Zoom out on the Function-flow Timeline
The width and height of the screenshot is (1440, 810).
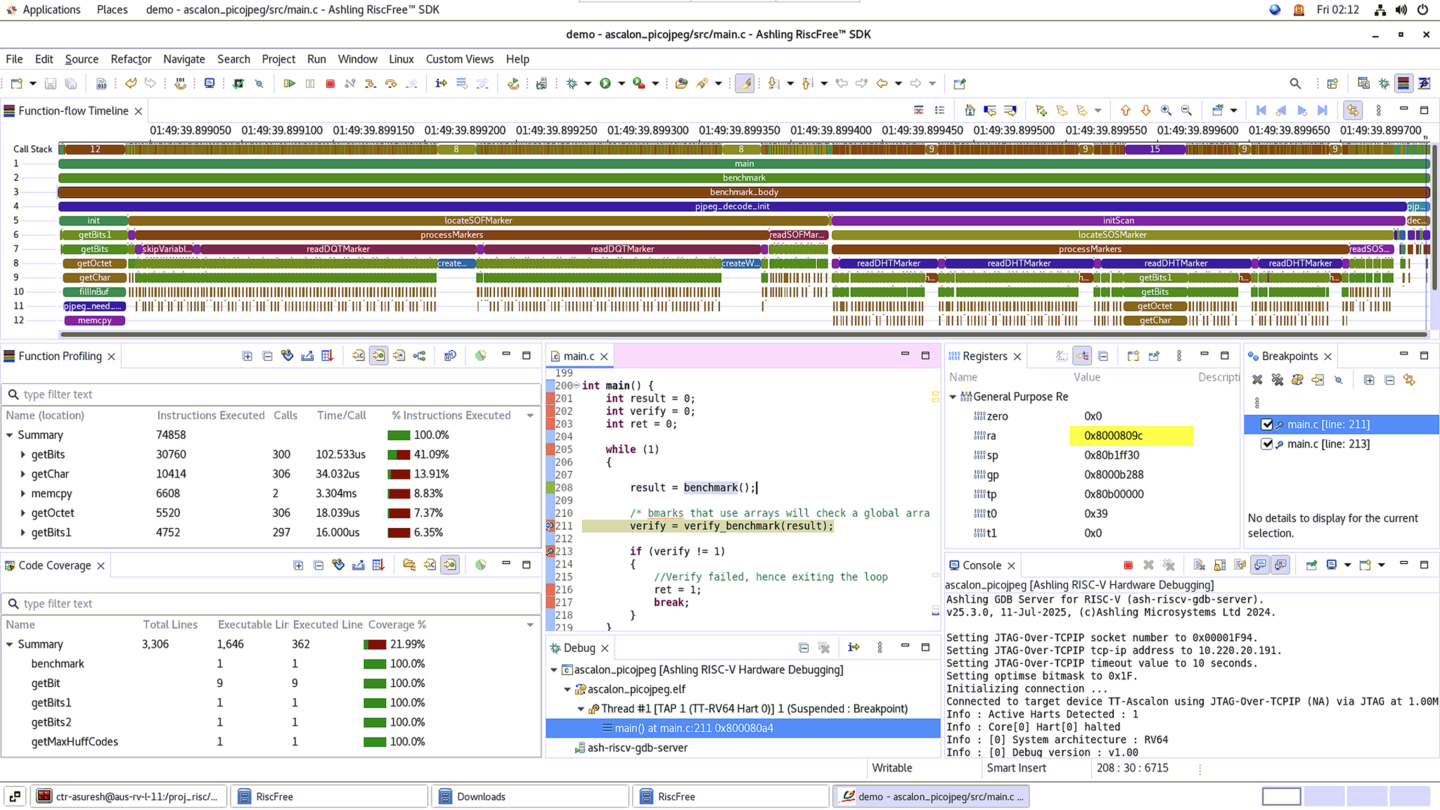1186,111
